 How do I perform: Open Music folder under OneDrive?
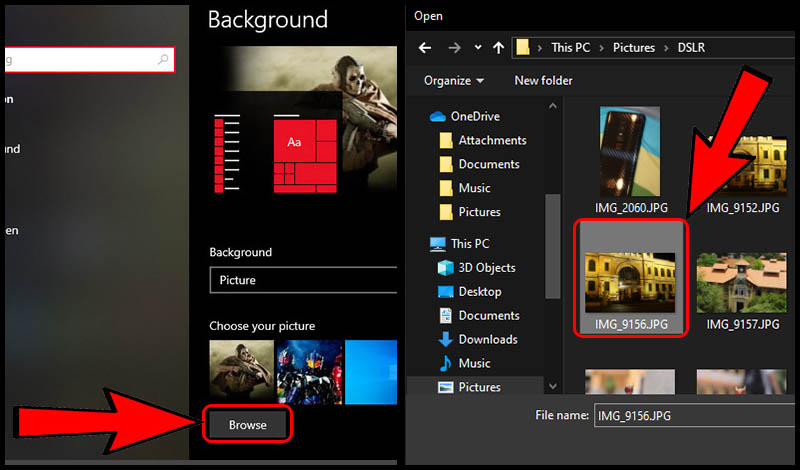click(x=474, y=188)
